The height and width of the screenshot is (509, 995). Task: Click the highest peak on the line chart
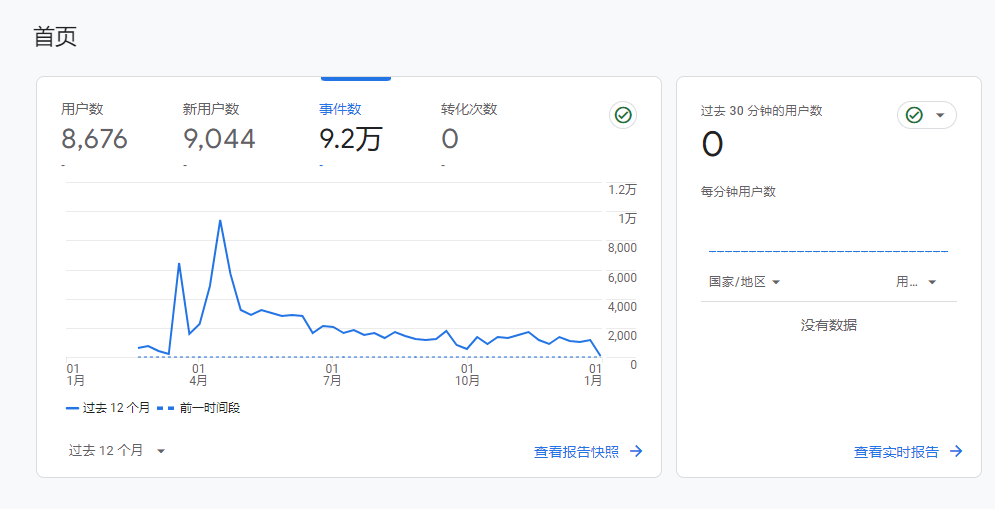tap(219, 220)
